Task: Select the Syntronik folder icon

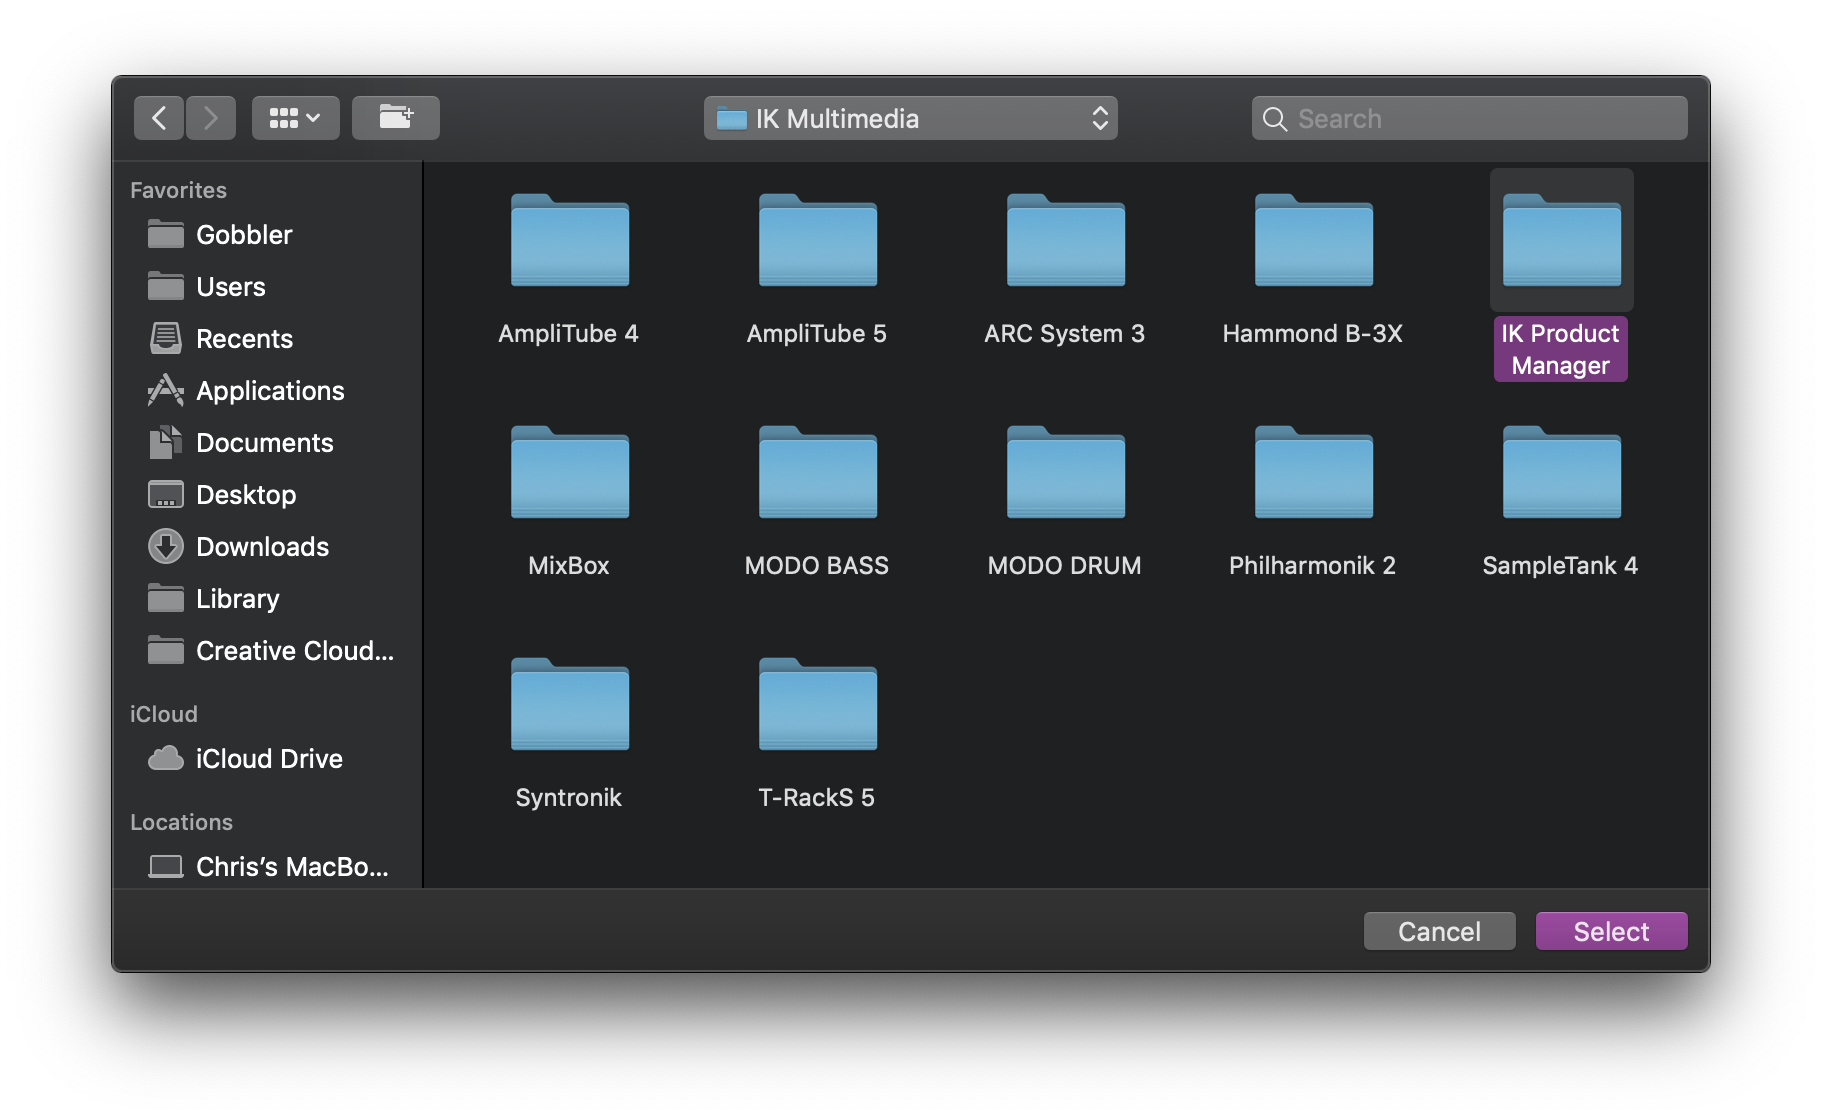Action: tap(570, 704)
